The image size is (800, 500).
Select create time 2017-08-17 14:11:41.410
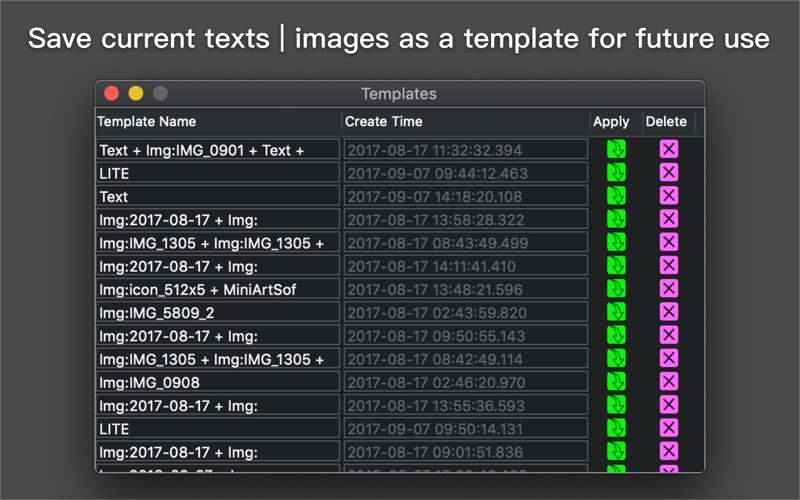pyautogui.click(x=466, y=266)
